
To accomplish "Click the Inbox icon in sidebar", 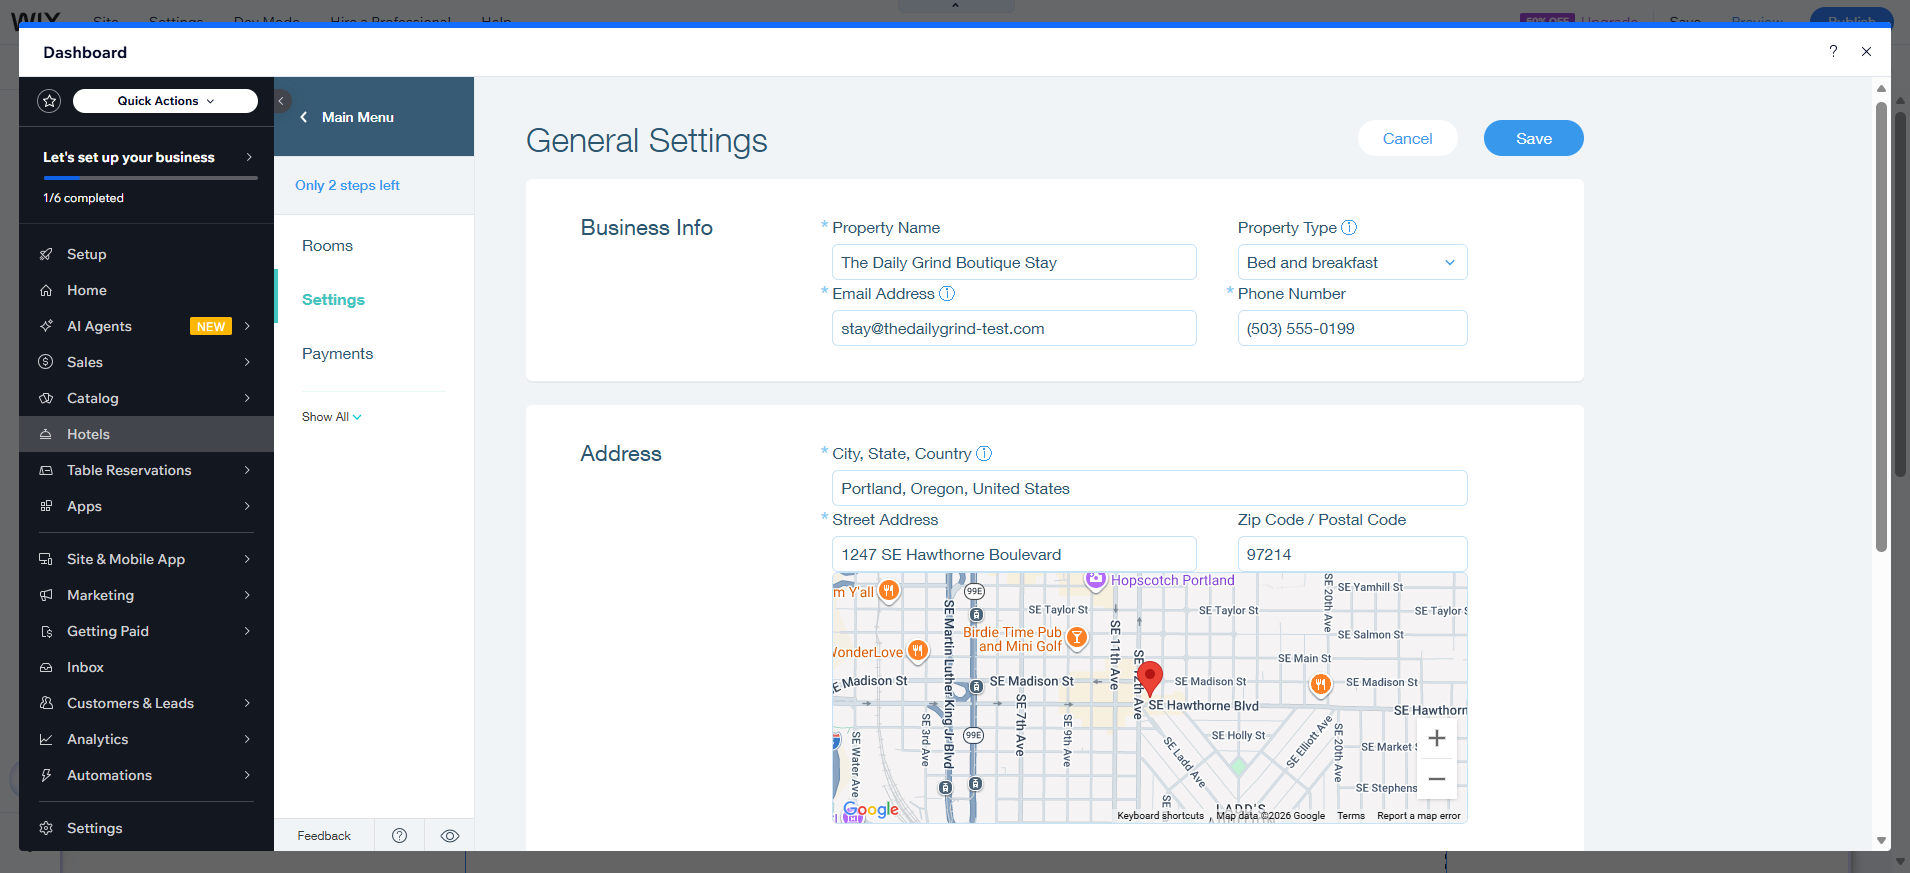I will (x=46, y=667).
